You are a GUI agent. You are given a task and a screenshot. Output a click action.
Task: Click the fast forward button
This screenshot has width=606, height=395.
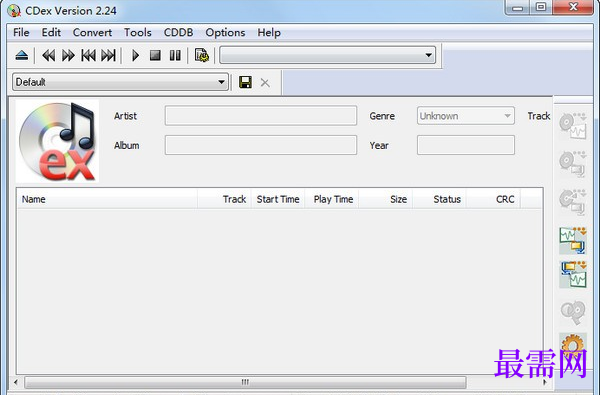(68, 55)
